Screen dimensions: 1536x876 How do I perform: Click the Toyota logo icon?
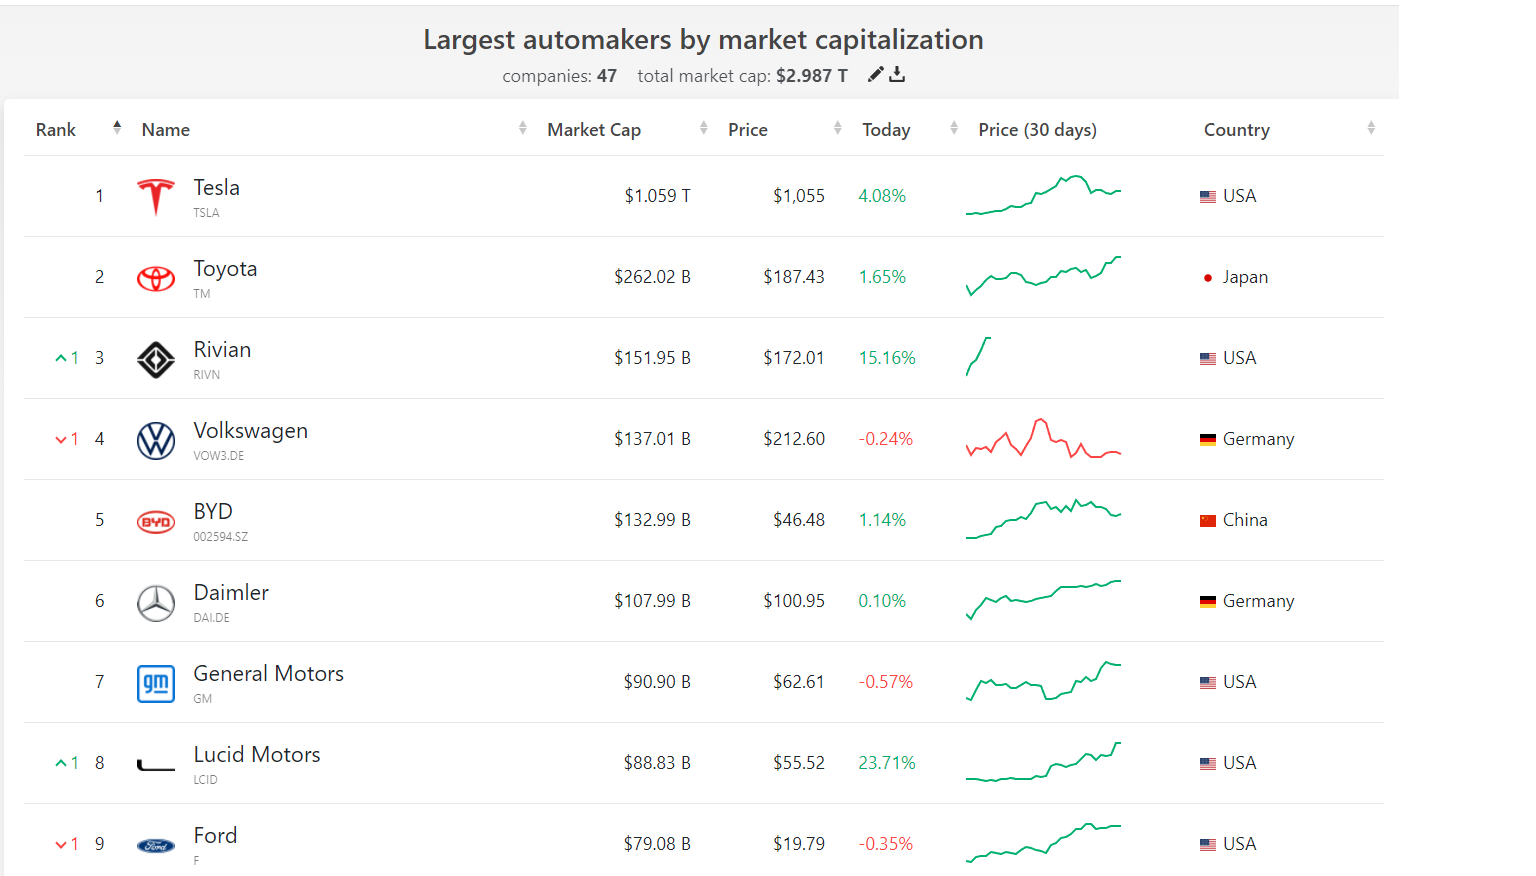[155, 278]
